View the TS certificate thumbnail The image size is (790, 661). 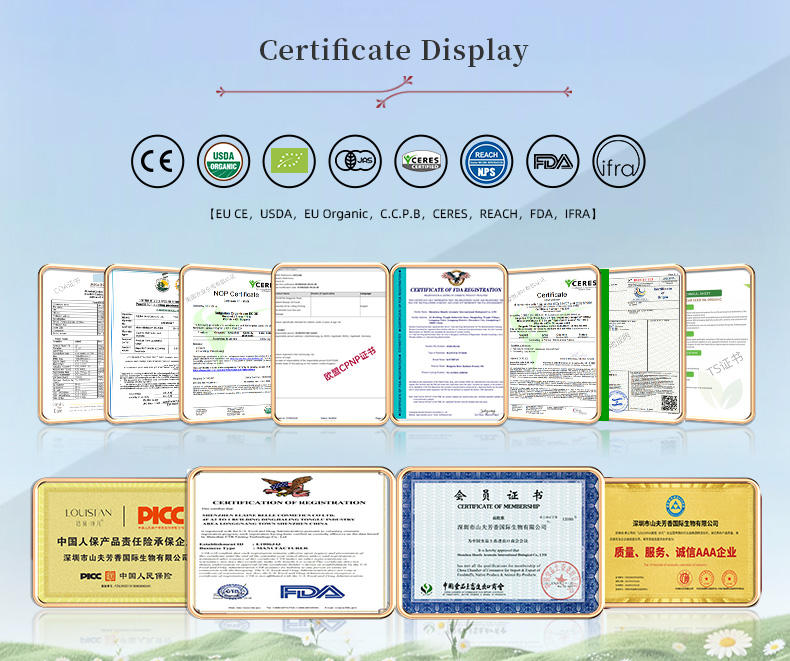point(719,344)
